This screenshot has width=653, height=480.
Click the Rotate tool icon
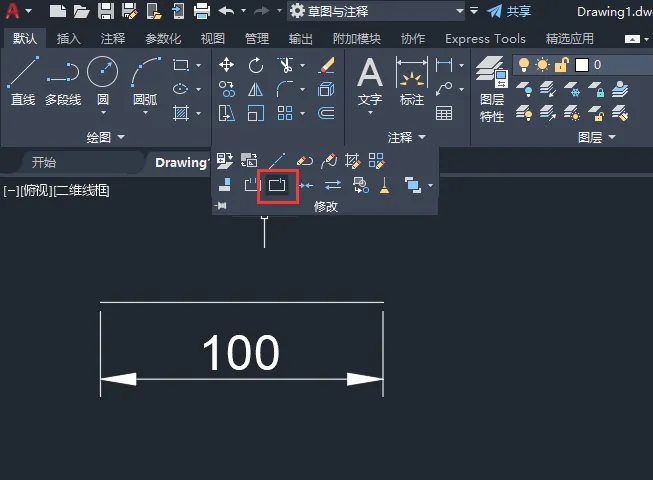256,65
